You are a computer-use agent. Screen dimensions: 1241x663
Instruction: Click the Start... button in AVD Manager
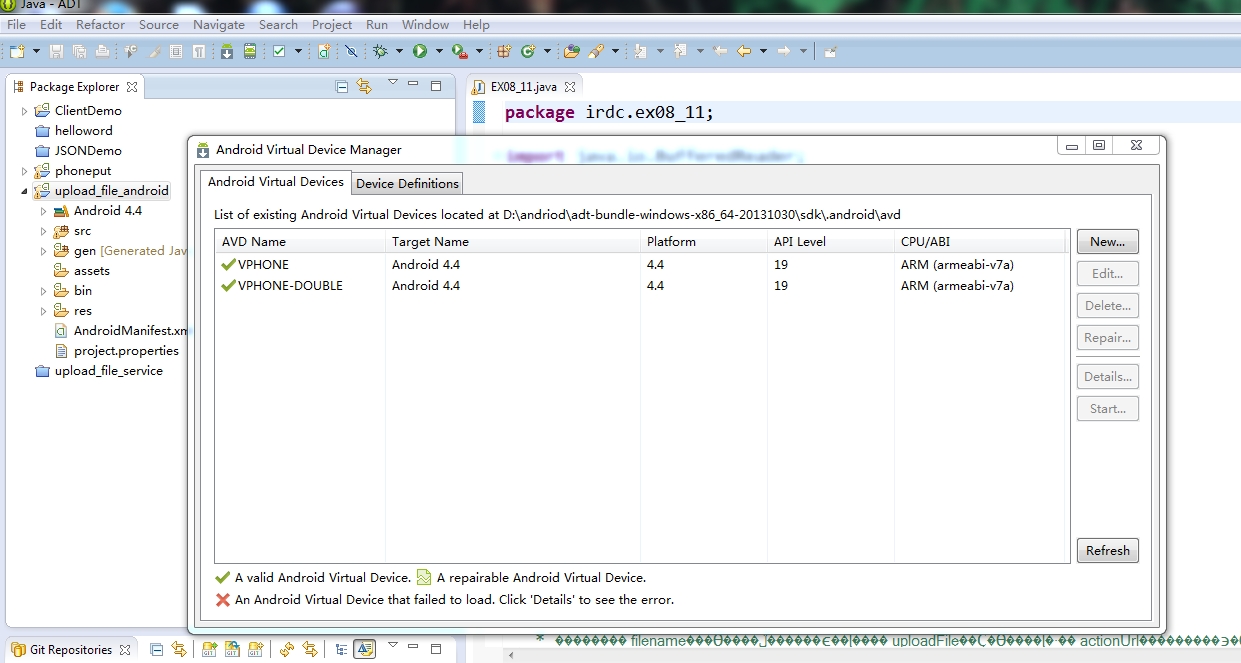[1107, 408]
